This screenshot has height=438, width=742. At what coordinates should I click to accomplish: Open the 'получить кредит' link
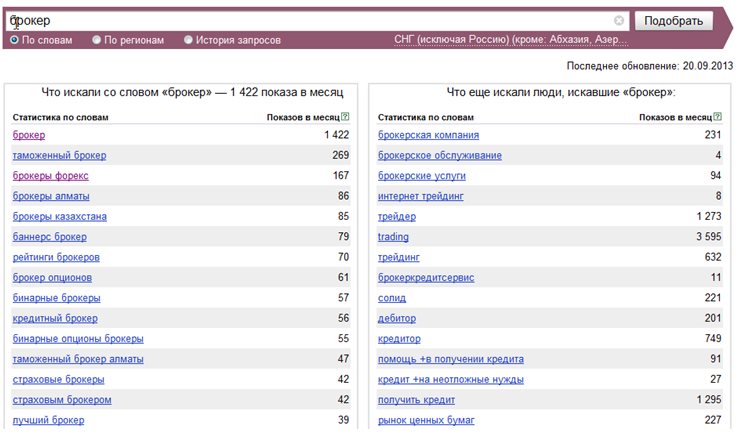(x=416, y=400)
